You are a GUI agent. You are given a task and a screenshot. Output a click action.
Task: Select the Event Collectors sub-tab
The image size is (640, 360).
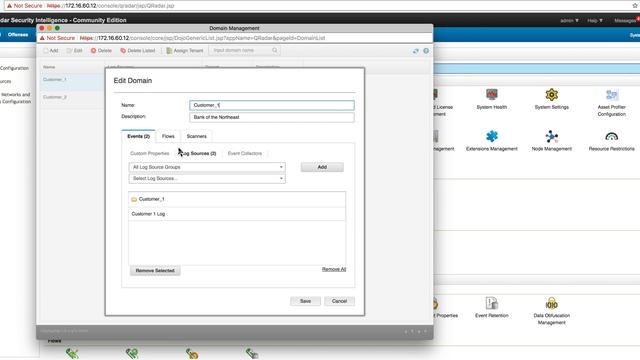(245, 153)
